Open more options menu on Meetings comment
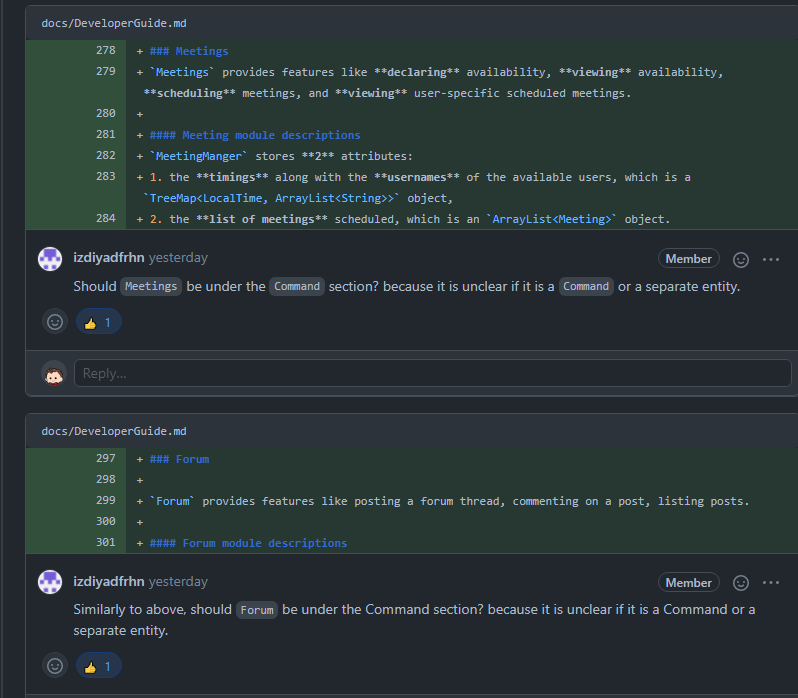The height and width of the screenshot is (698, 798). (x=771, y=259)
